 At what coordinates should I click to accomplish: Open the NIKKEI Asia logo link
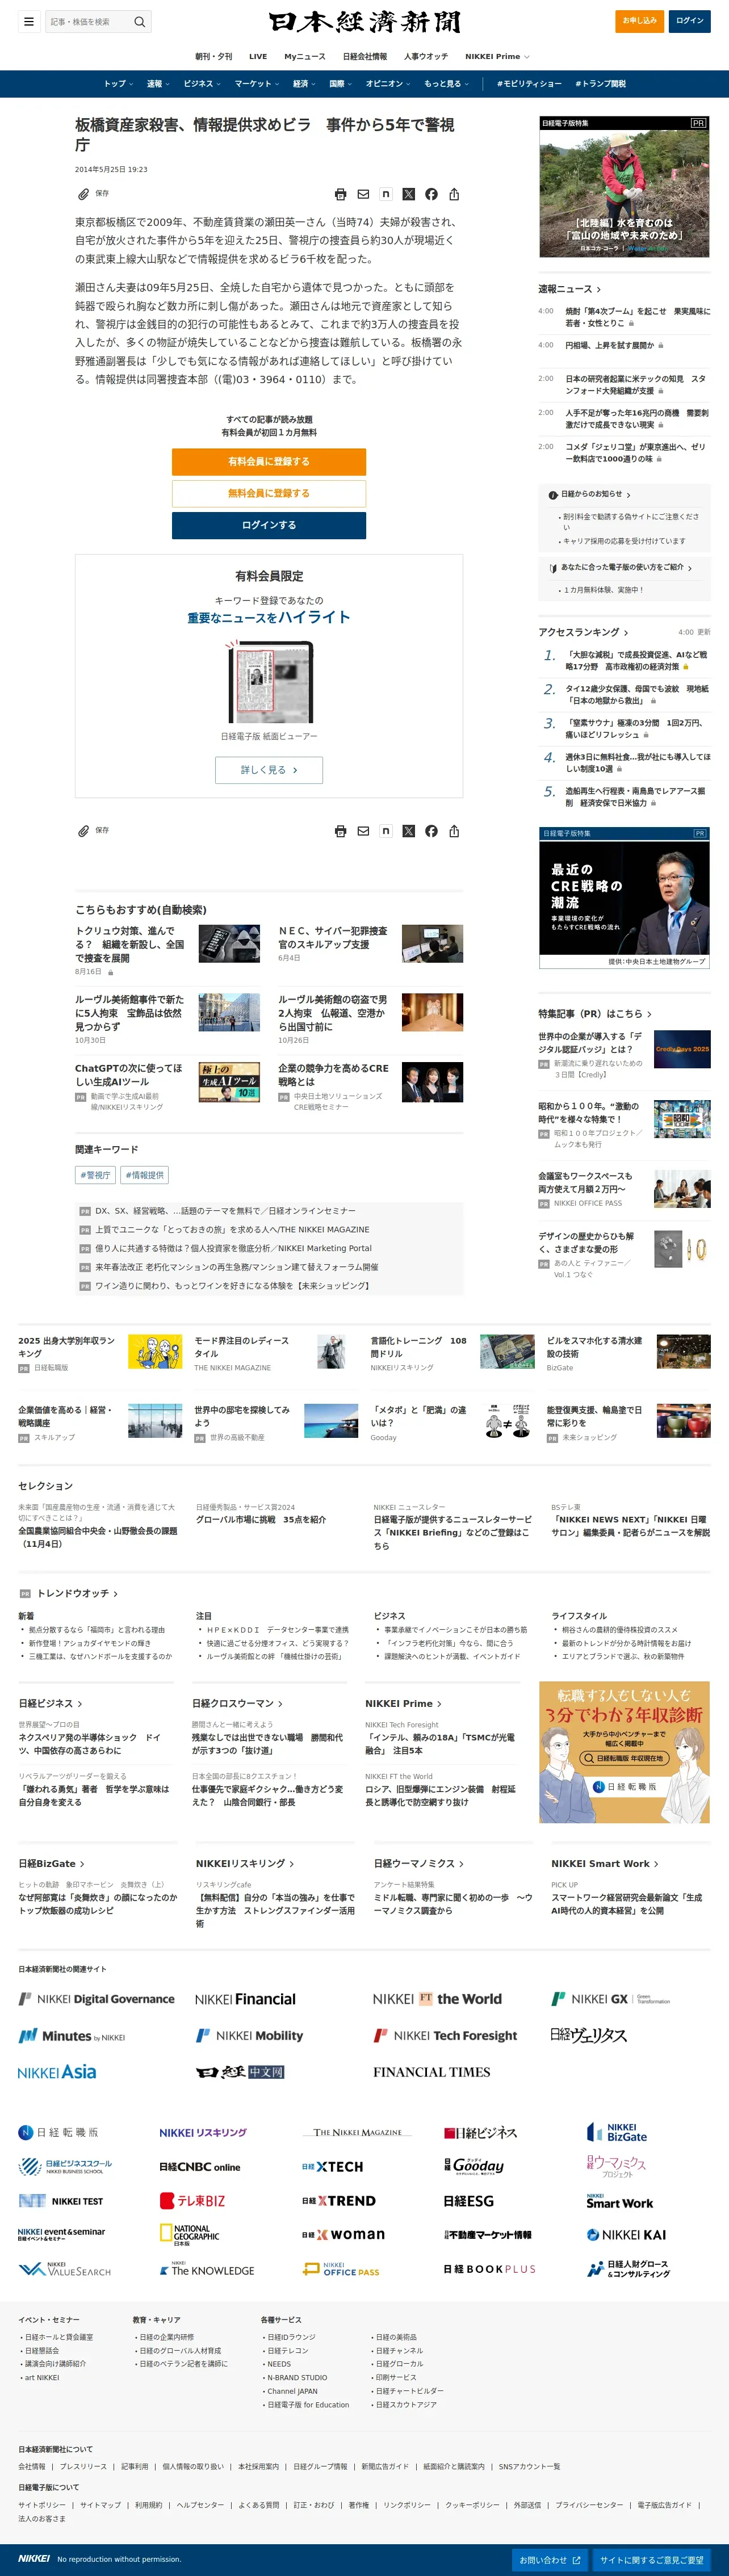[x=57, y=2072]
